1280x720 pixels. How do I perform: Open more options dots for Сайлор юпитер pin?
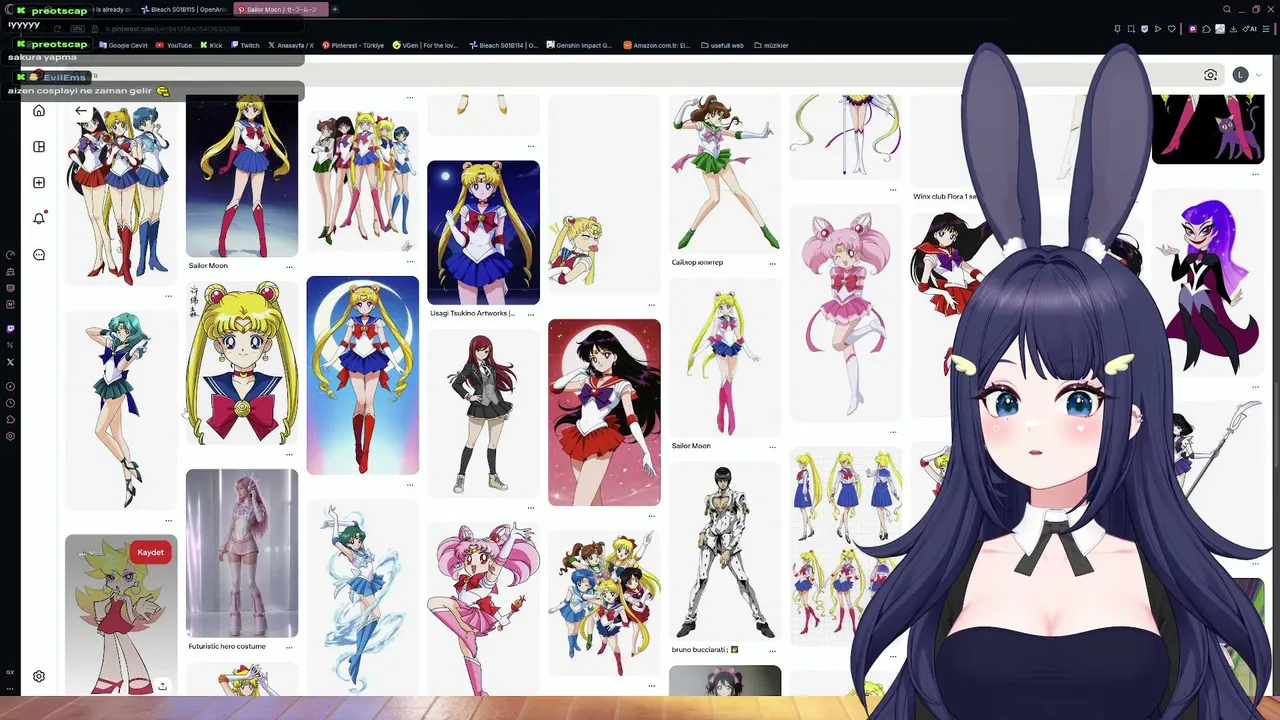[772, 264]
